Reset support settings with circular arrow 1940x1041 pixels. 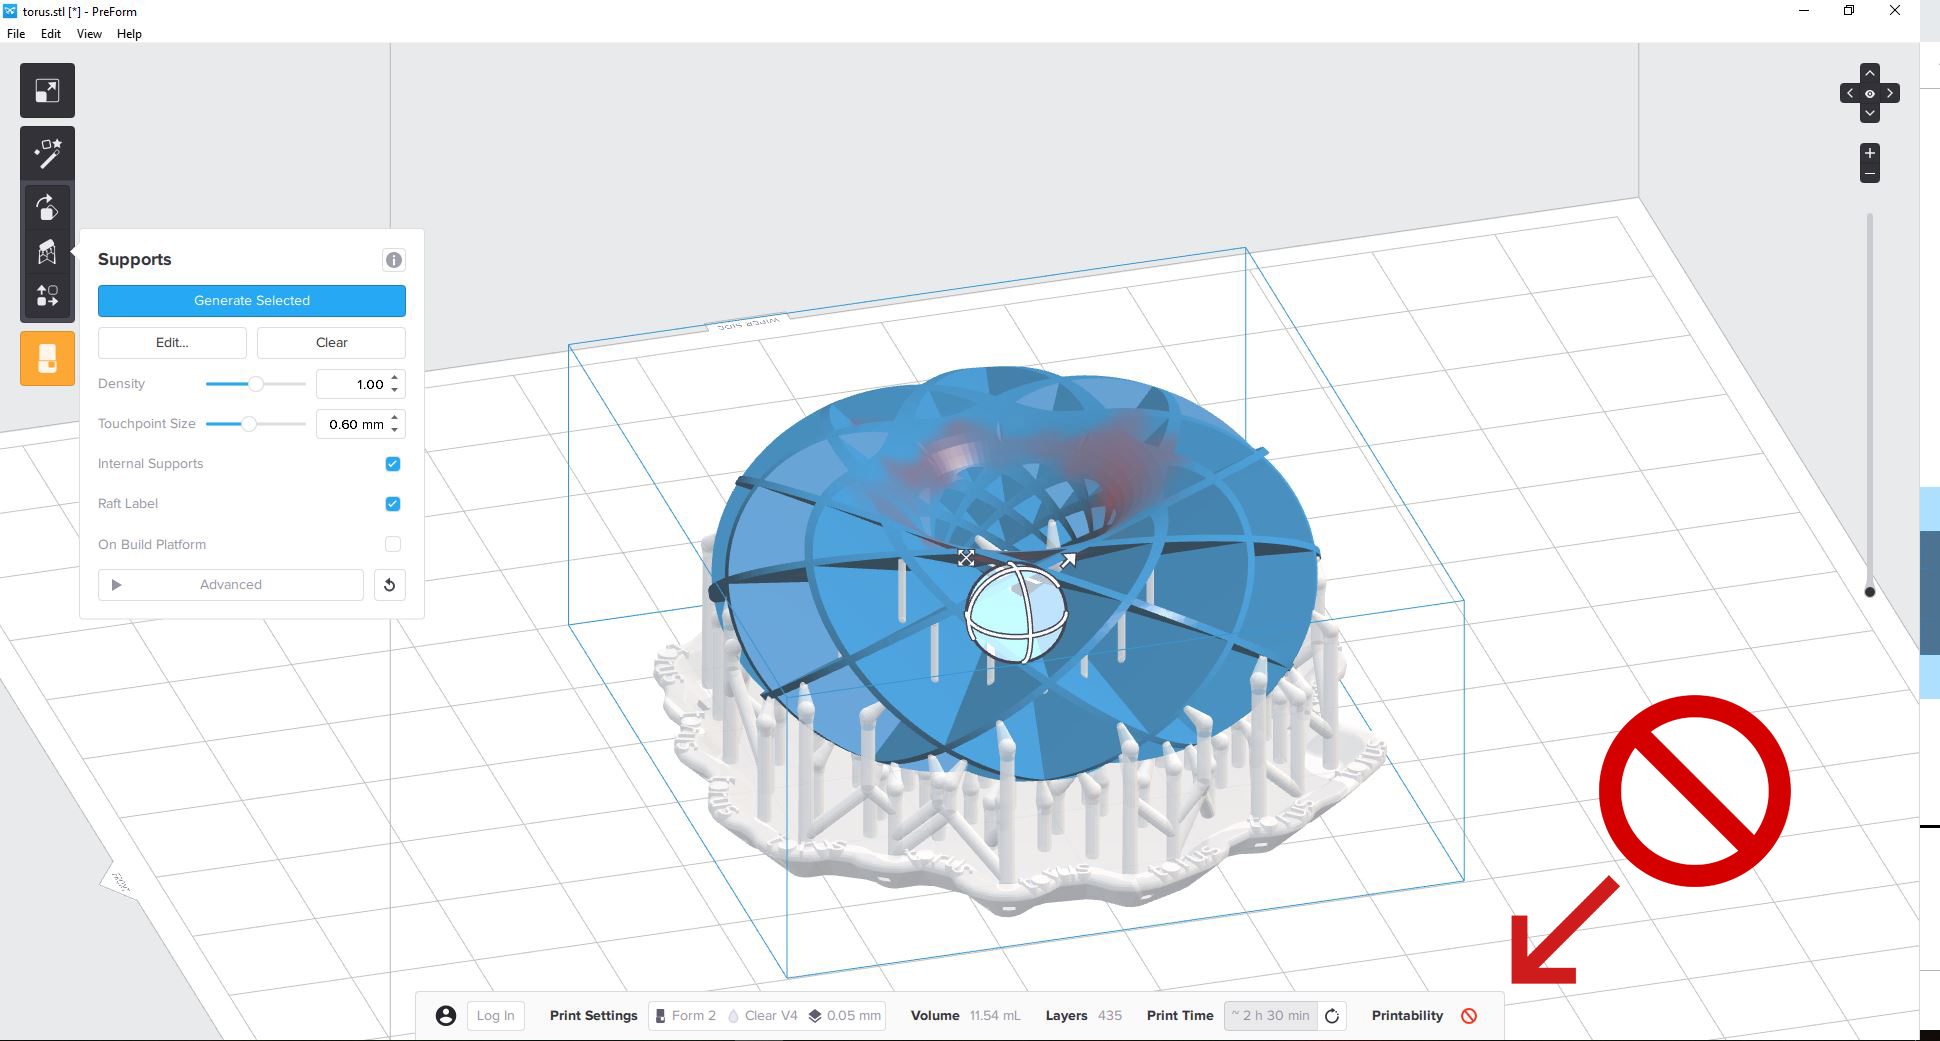click(x=390, y=585)
